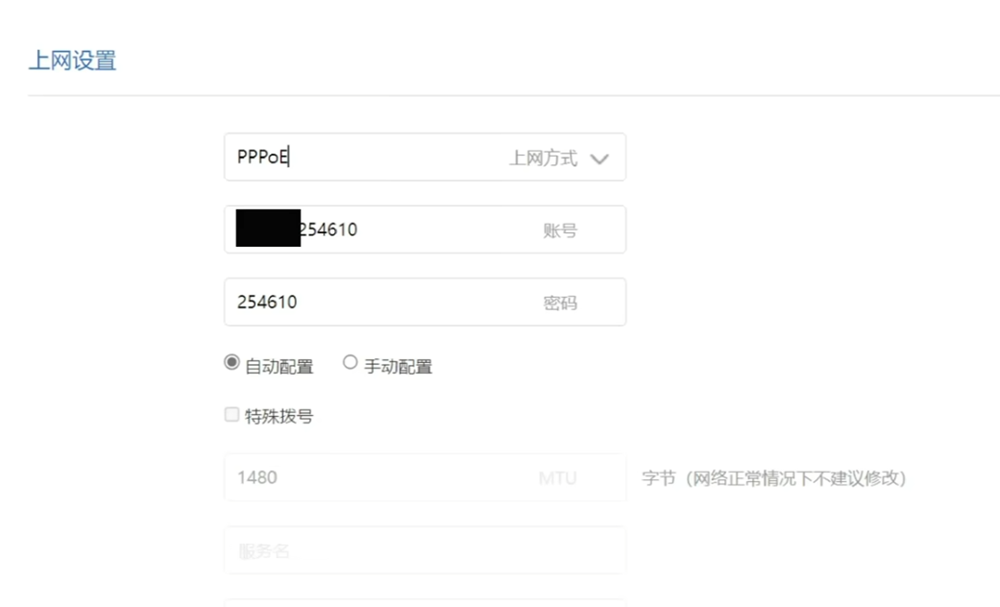Image resolution: width=1000 pixels, height=607 pixels.
Task: Click the blacked-out part of the account number
Action: pos(268,228)
